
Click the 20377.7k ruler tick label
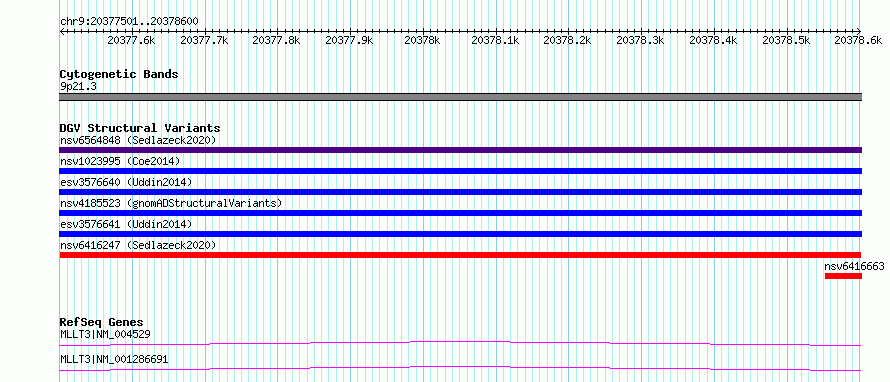click(204, 40)
